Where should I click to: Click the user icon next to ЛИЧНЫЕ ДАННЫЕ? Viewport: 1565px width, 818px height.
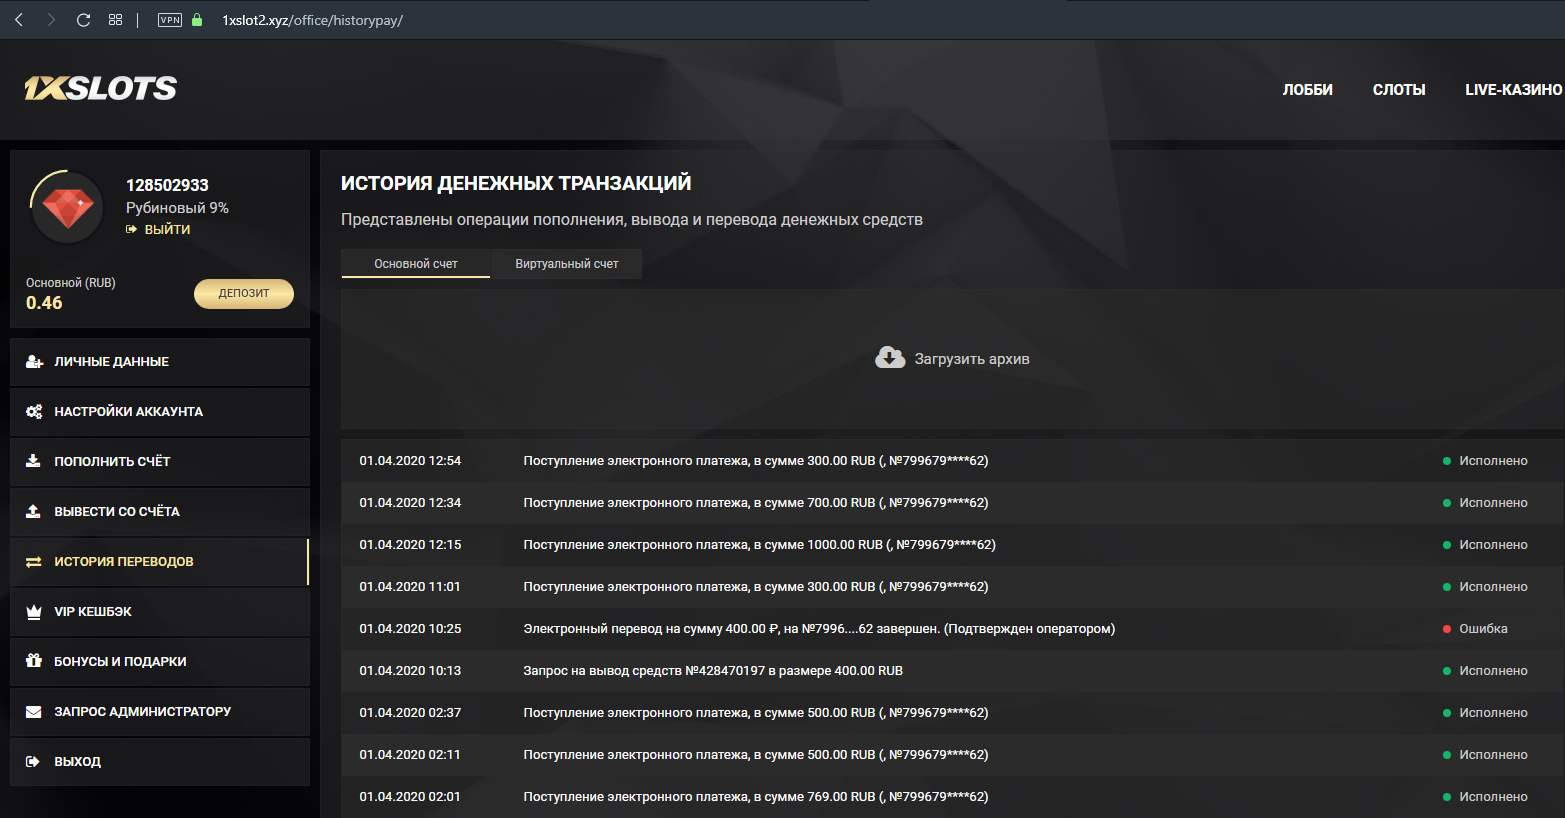(34, 362)
